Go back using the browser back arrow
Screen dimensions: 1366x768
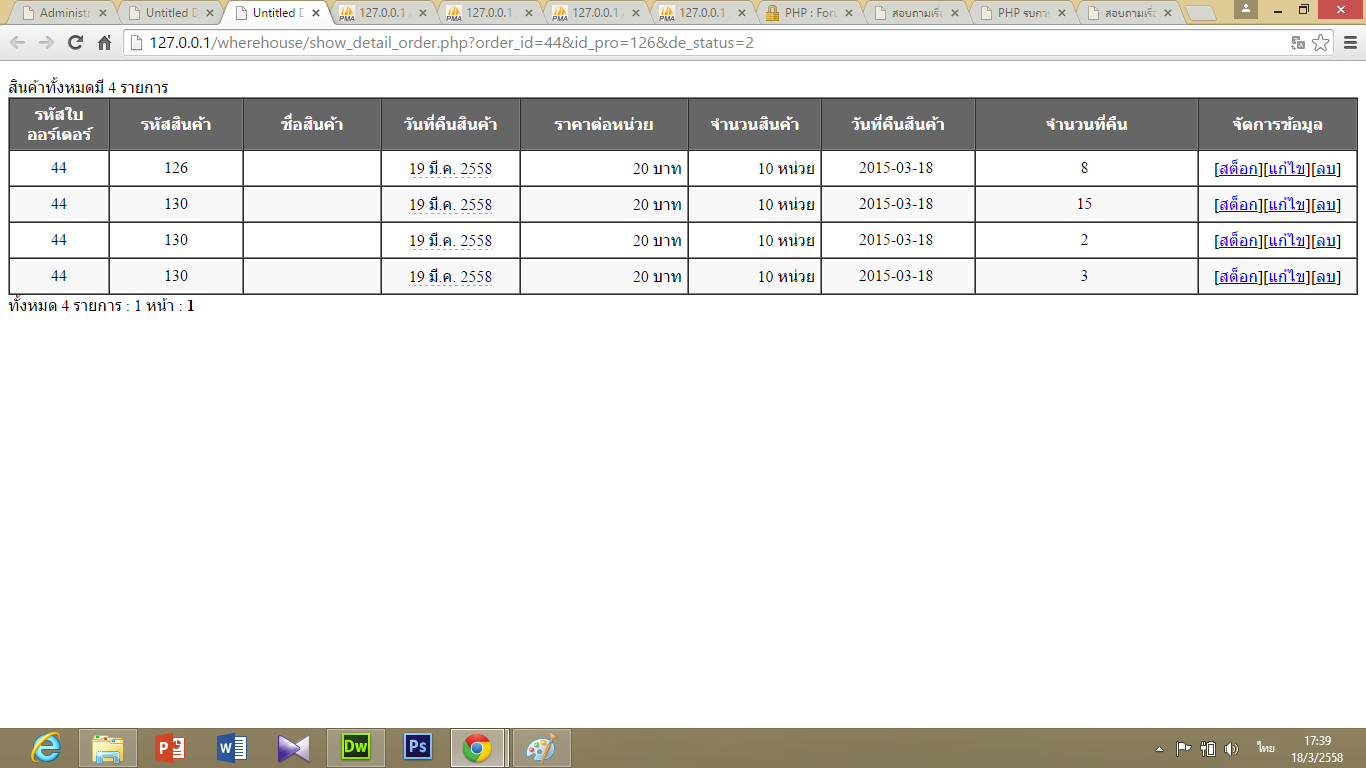(x=18, y=43)
